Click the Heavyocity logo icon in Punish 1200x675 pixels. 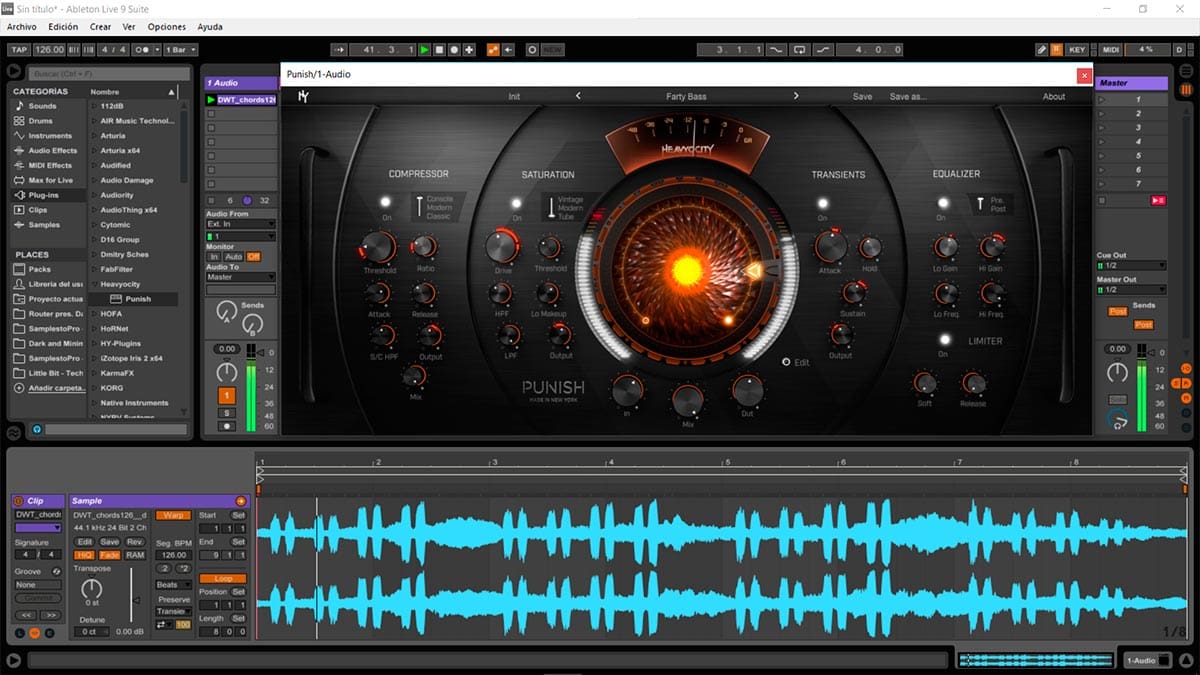(303, 97)
